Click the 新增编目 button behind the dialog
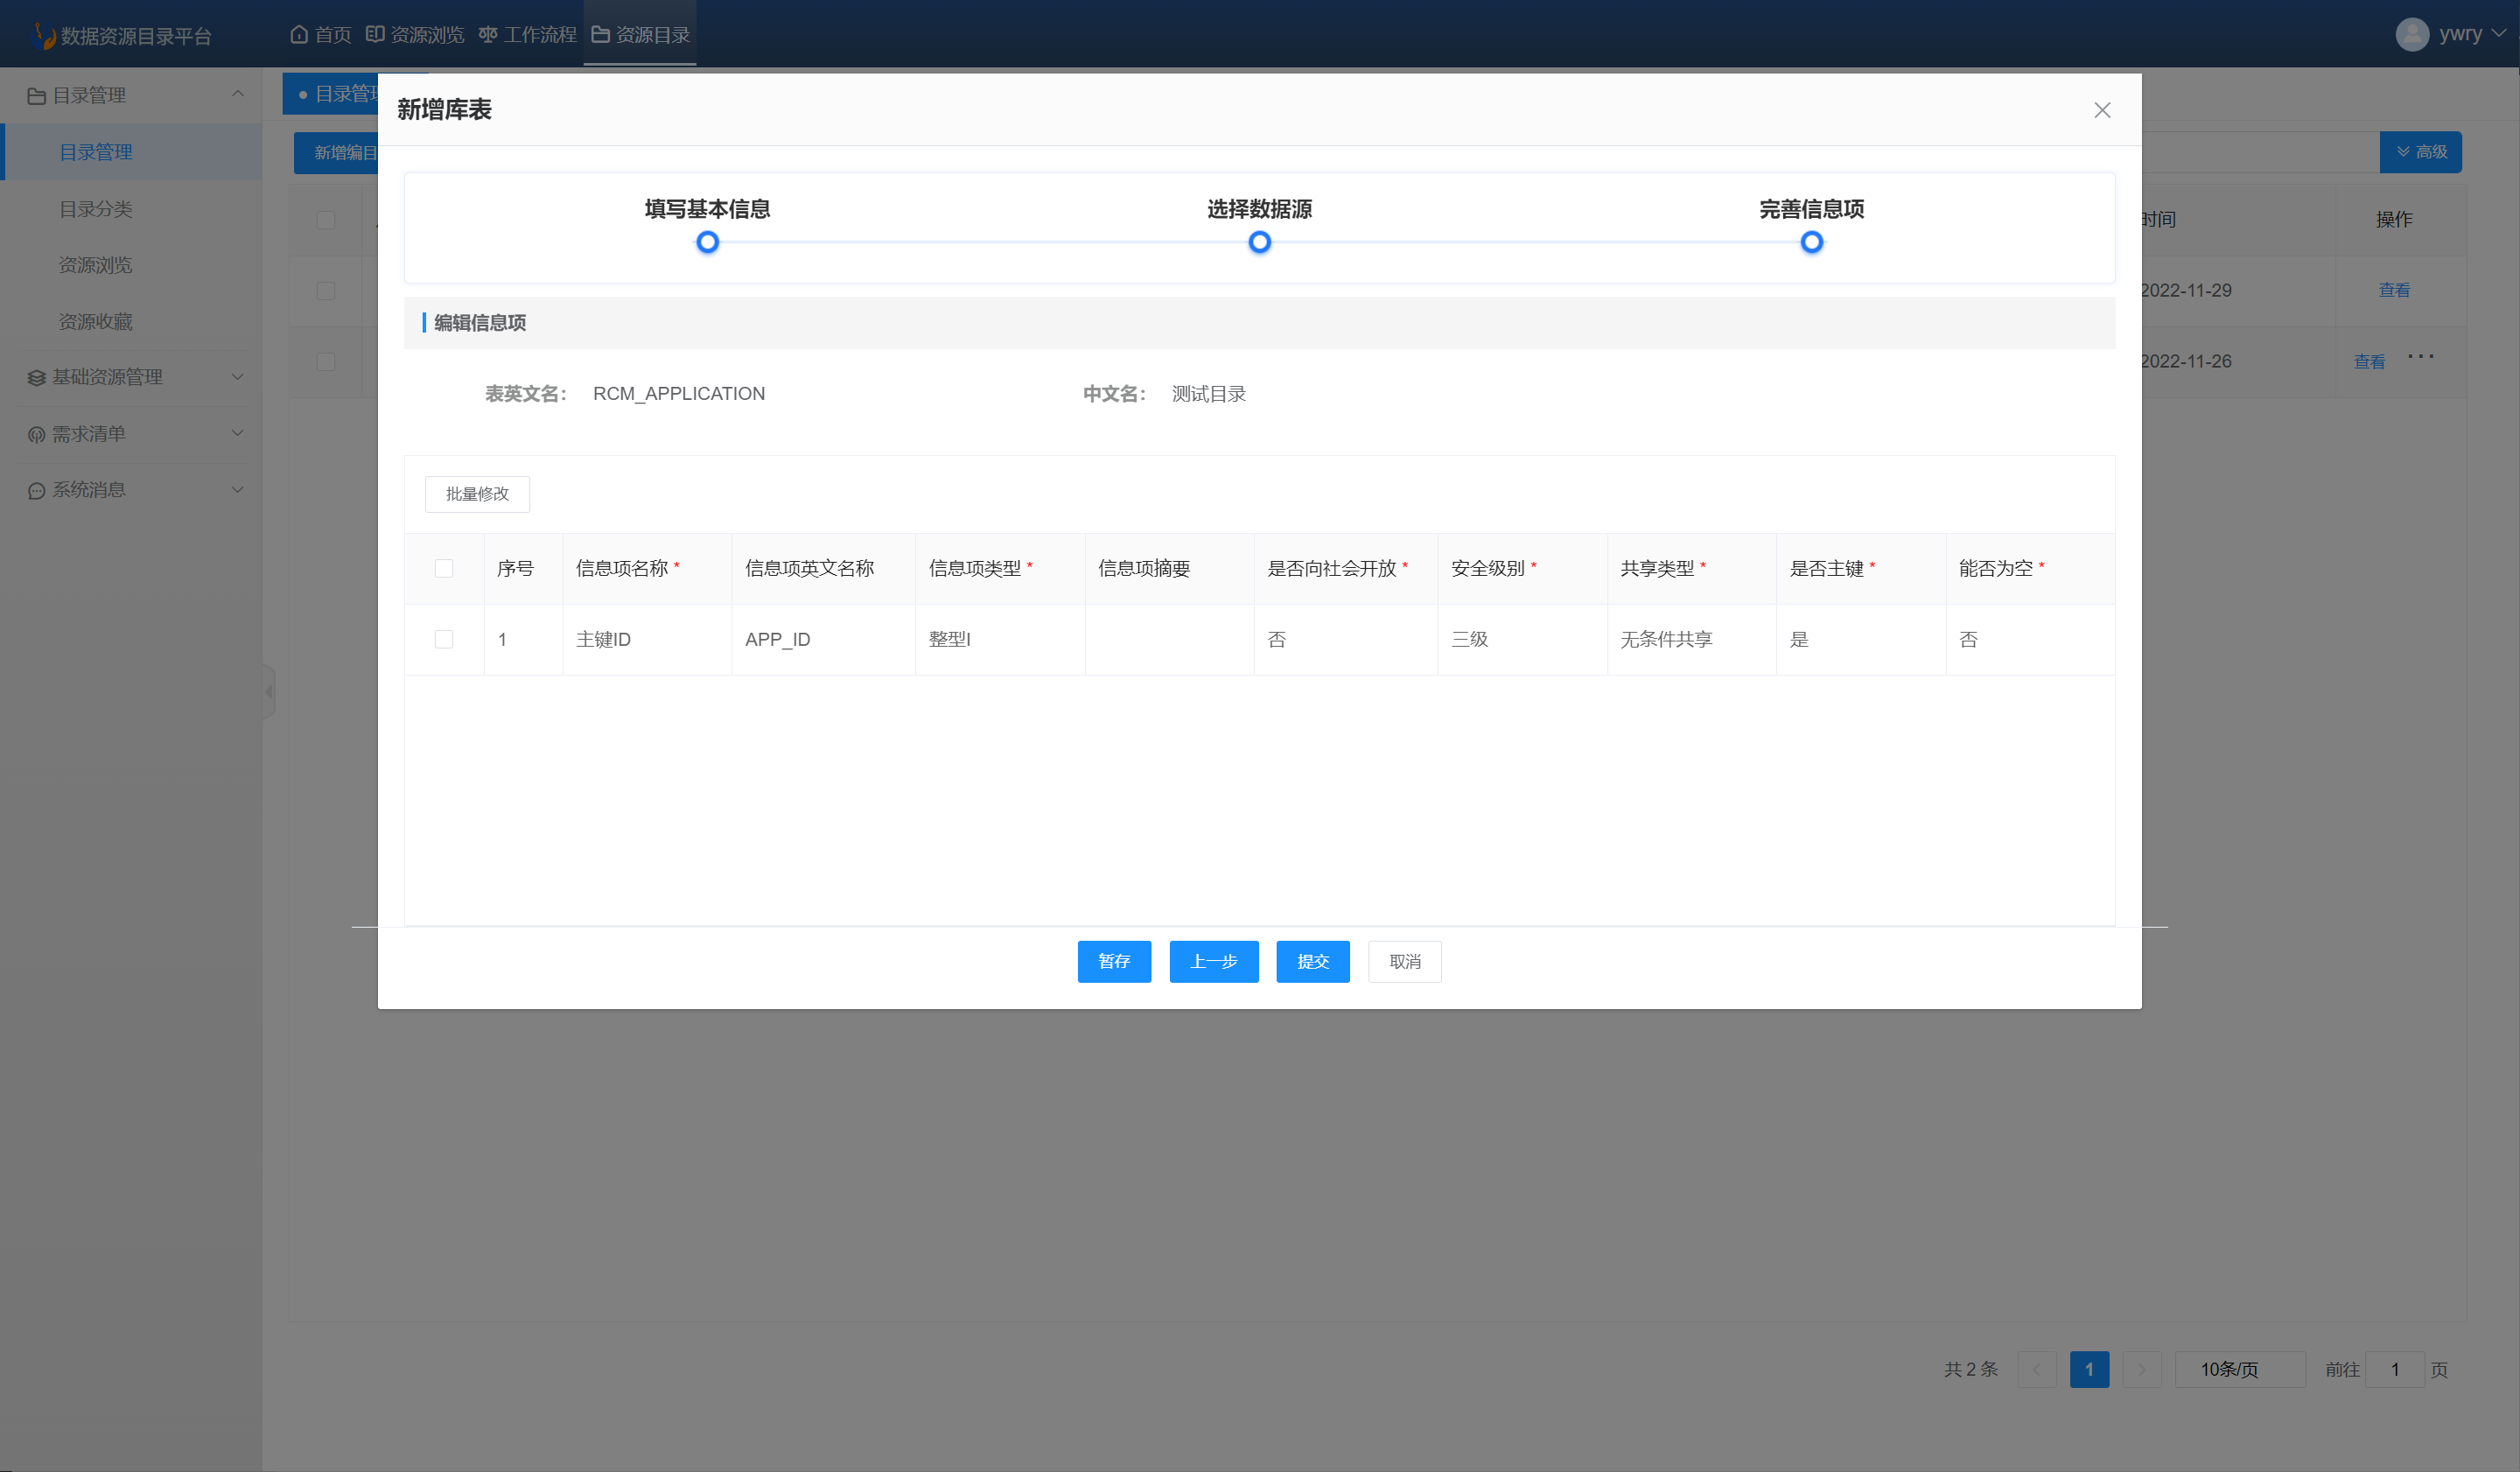The image size is (2520, 1472). point(337,153)
